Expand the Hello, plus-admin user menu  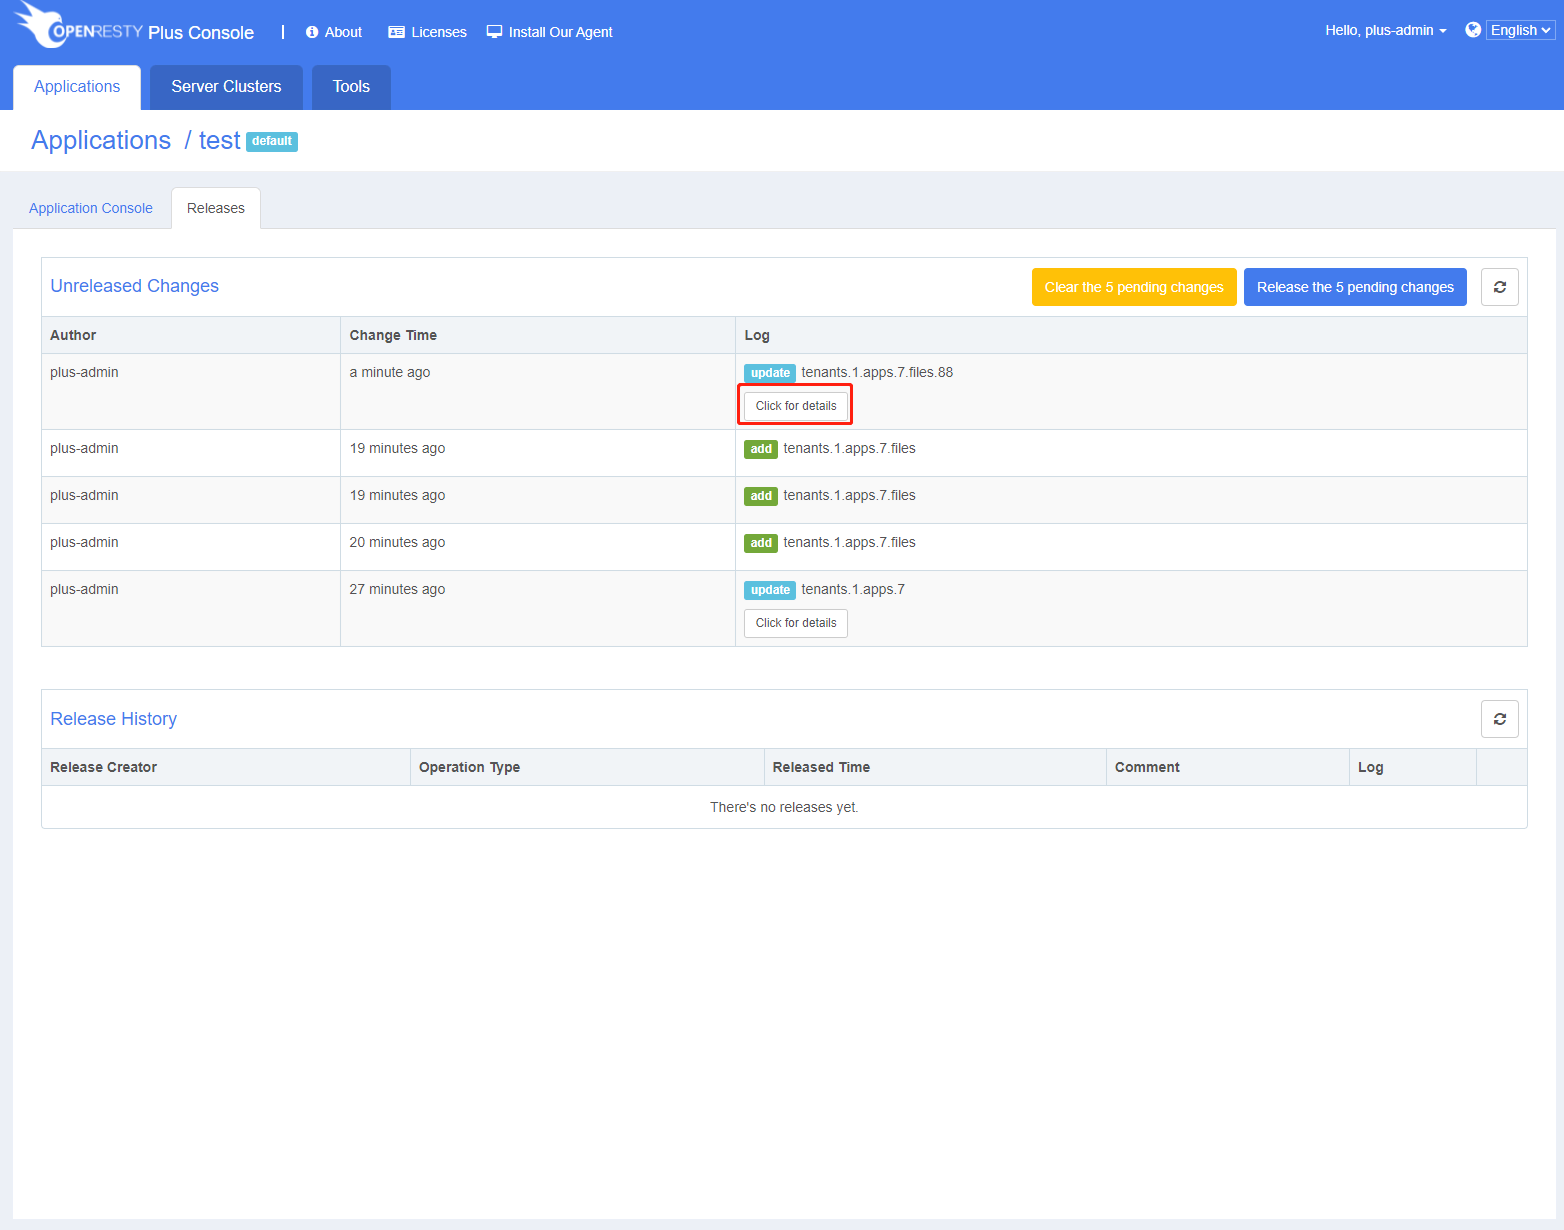(1386, 30)
